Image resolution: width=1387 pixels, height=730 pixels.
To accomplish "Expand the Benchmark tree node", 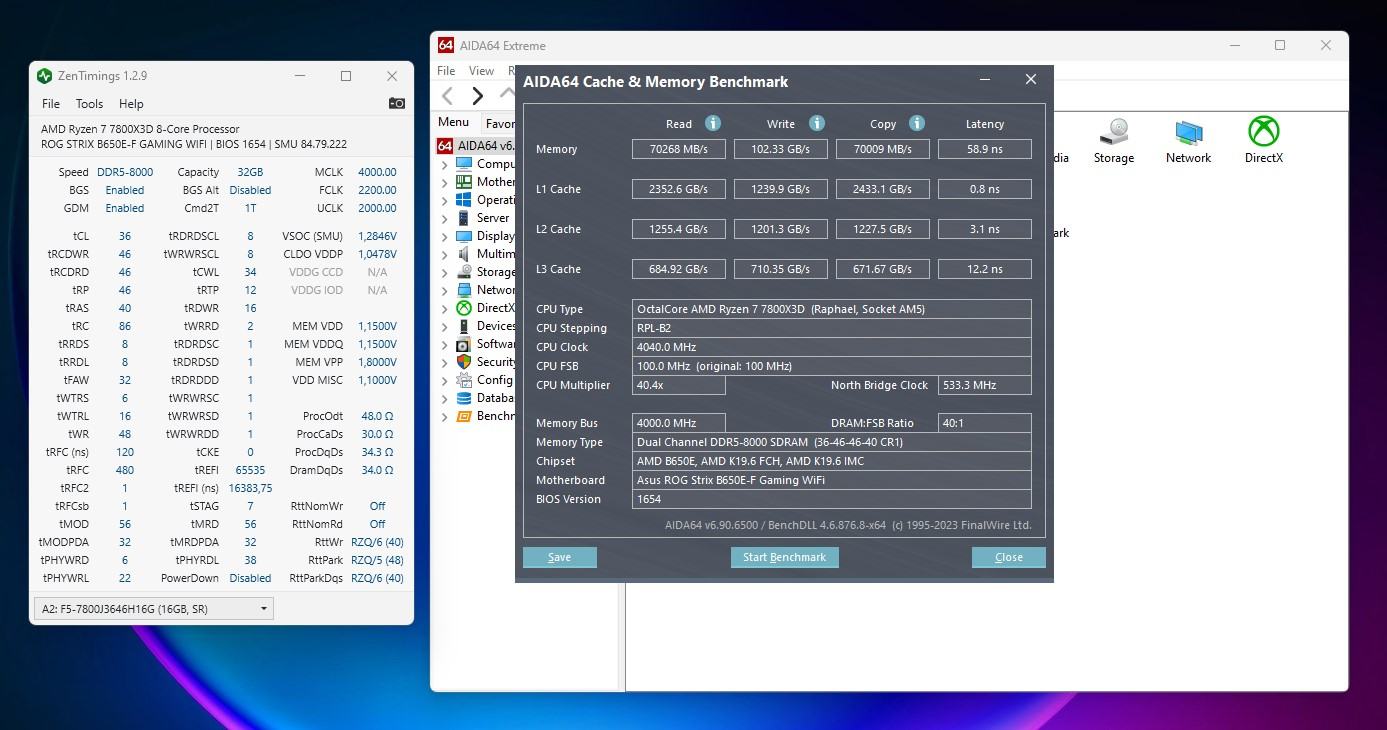I will [445, 416].
